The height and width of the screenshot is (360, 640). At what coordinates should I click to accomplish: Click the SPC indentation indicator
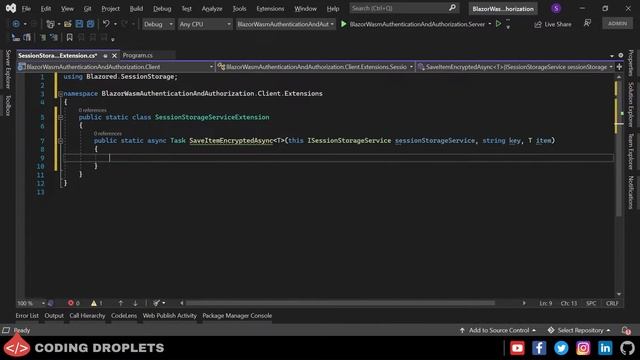(591, 303)
